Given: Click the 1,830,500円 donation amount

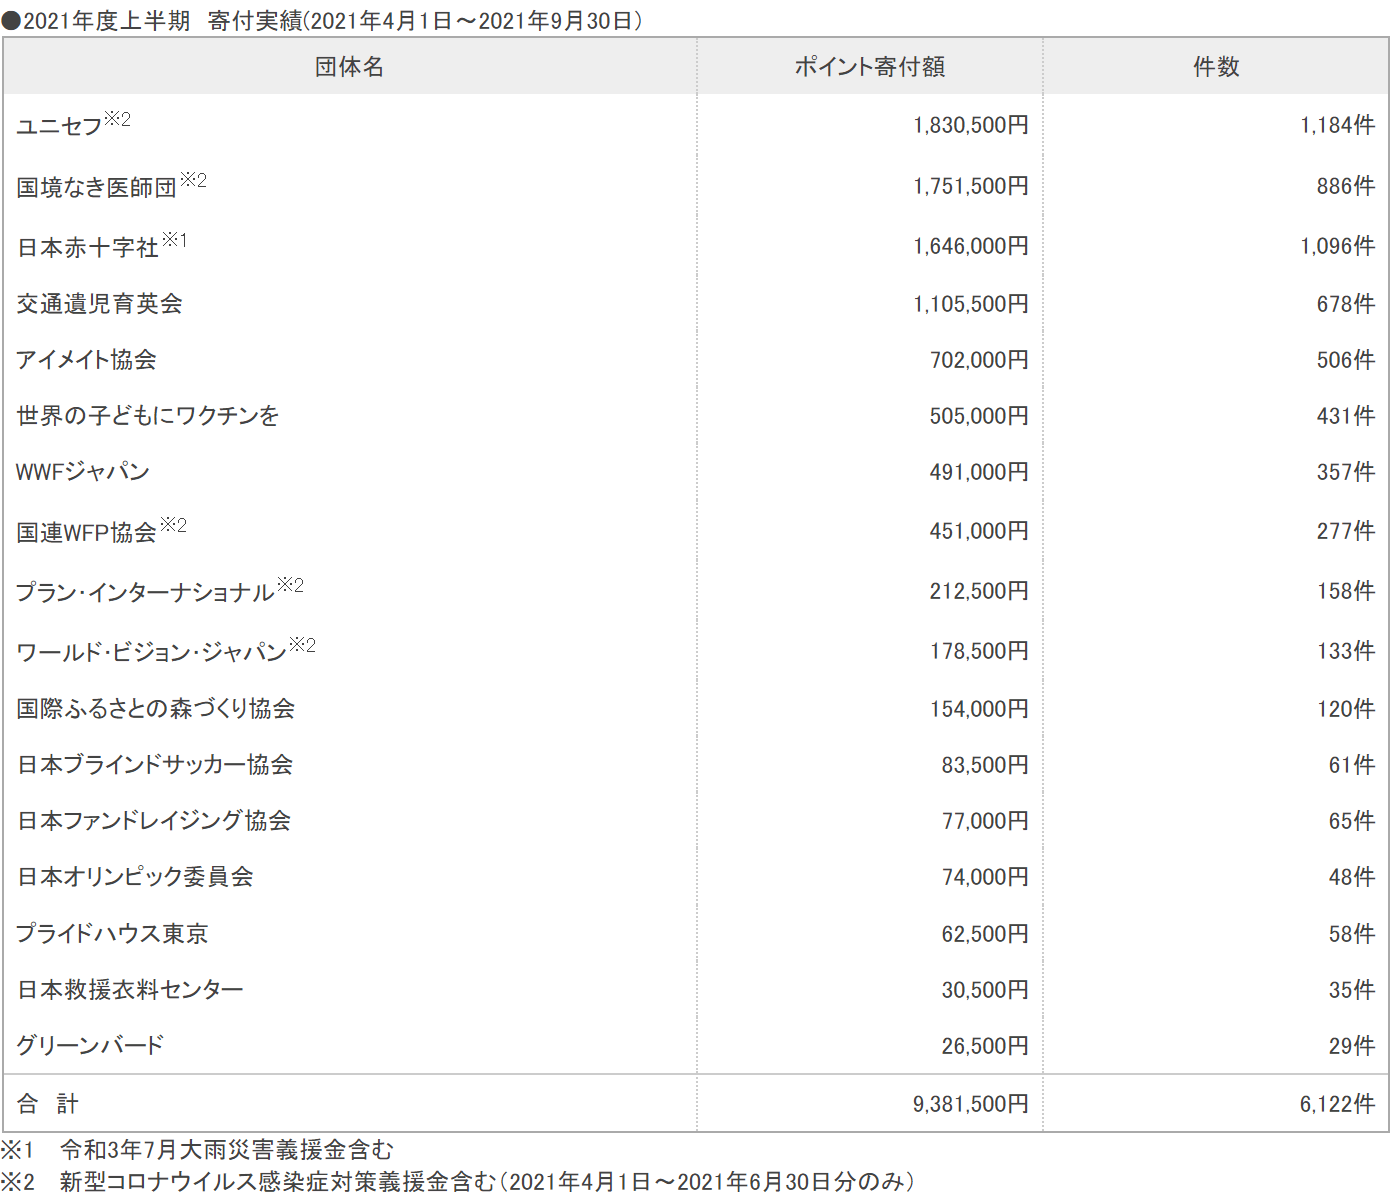Looking at the screenshot, I should [971, 125].
